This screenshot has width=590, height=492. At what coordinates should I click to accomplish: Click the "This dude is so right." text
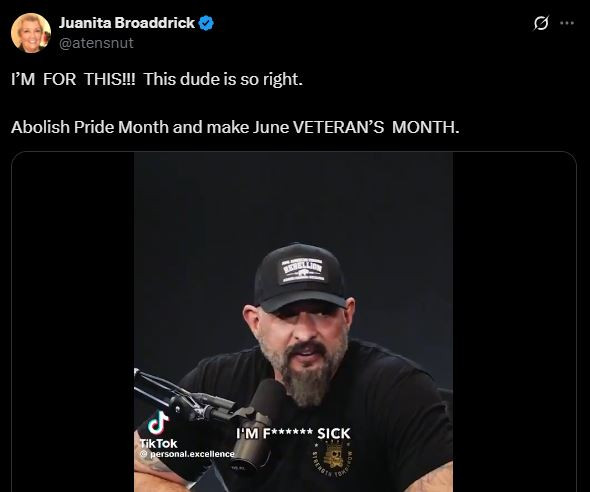[224, 79]
